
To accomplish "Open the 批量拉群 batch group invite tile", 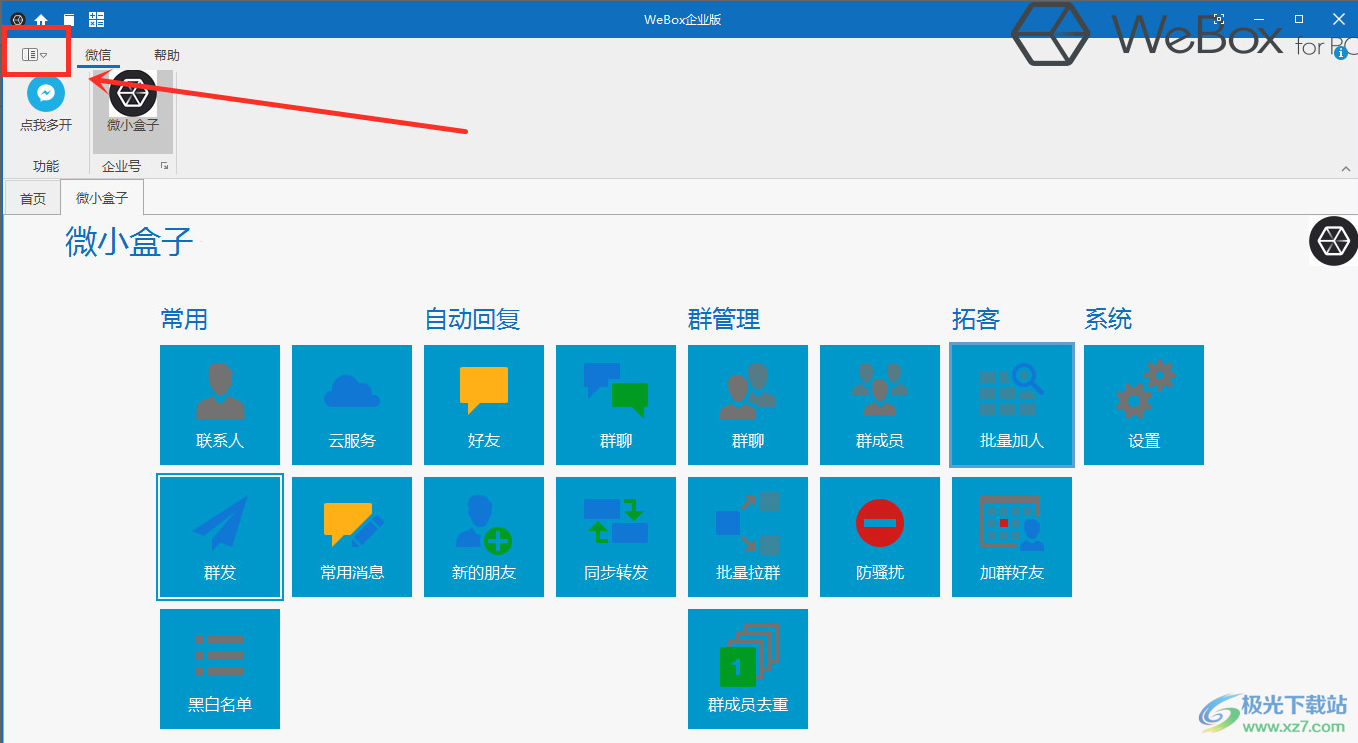I will (x=748, y=537).
